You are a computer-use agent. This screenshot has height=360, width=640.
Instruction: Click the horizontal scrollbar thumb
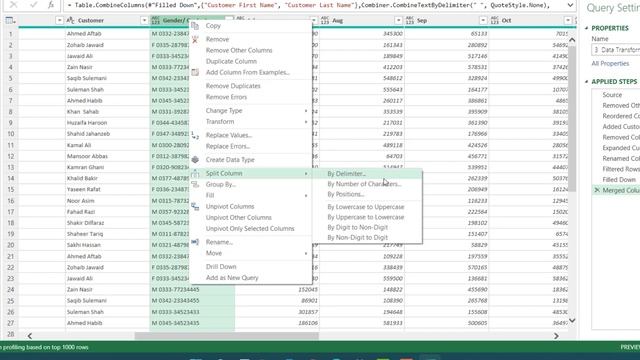tap(227, 336)
